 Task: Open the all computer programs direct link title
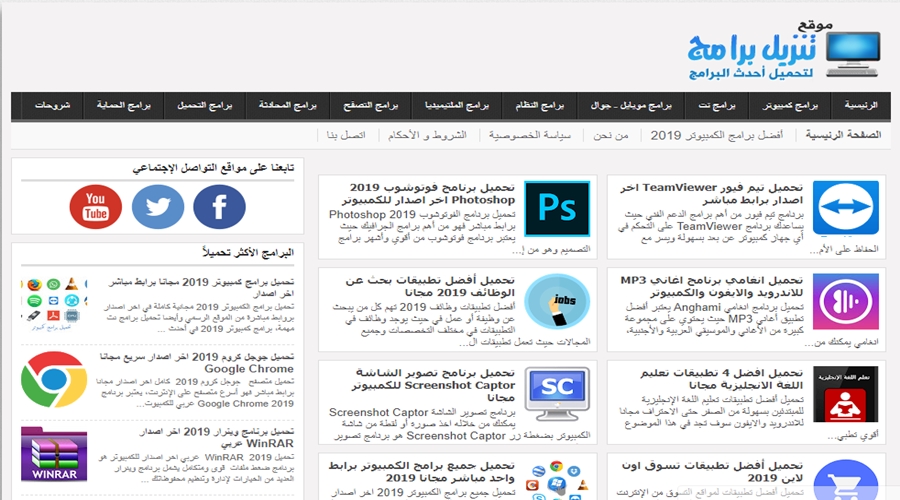tap(422, 471)
